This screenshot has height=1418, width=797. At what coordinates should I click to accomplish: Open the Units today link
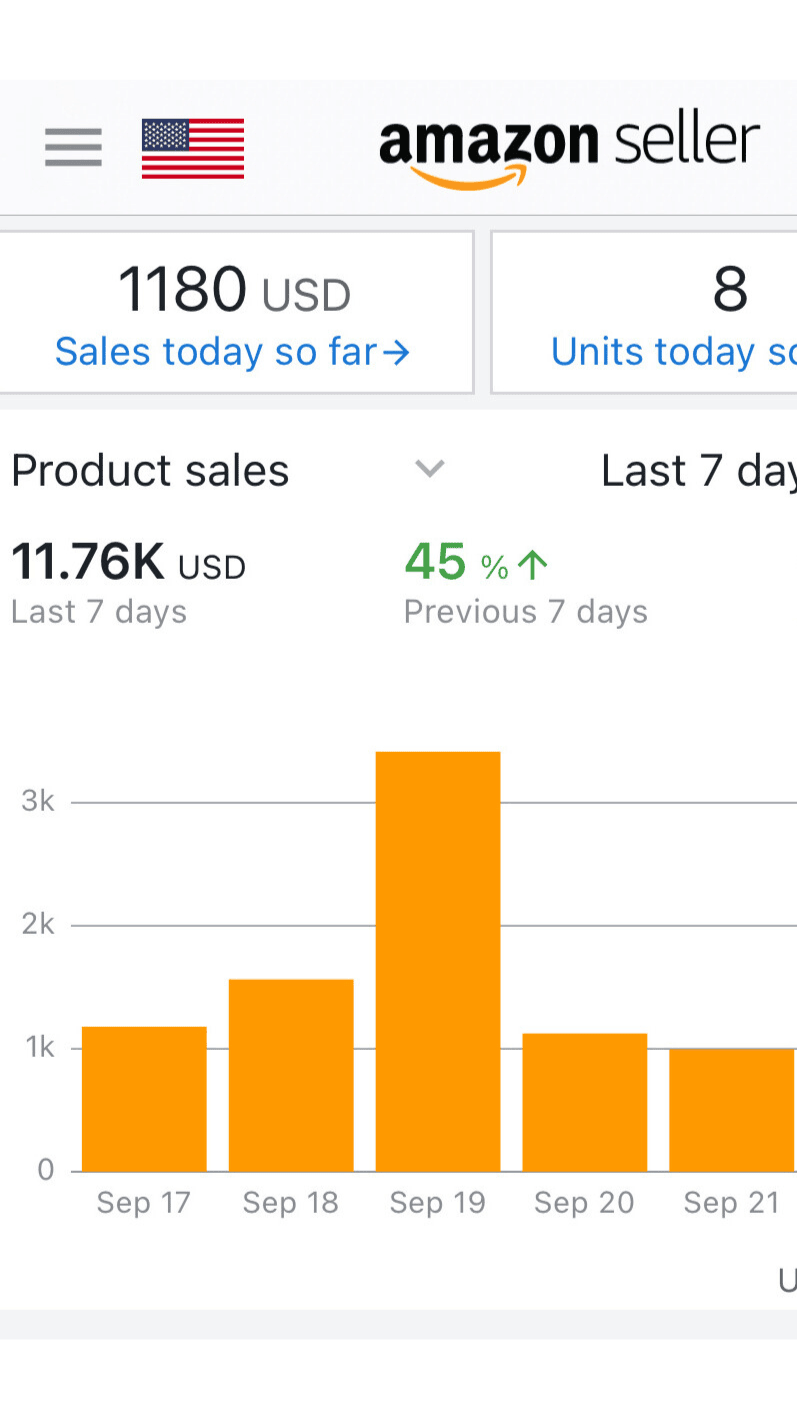pos(672,352)
